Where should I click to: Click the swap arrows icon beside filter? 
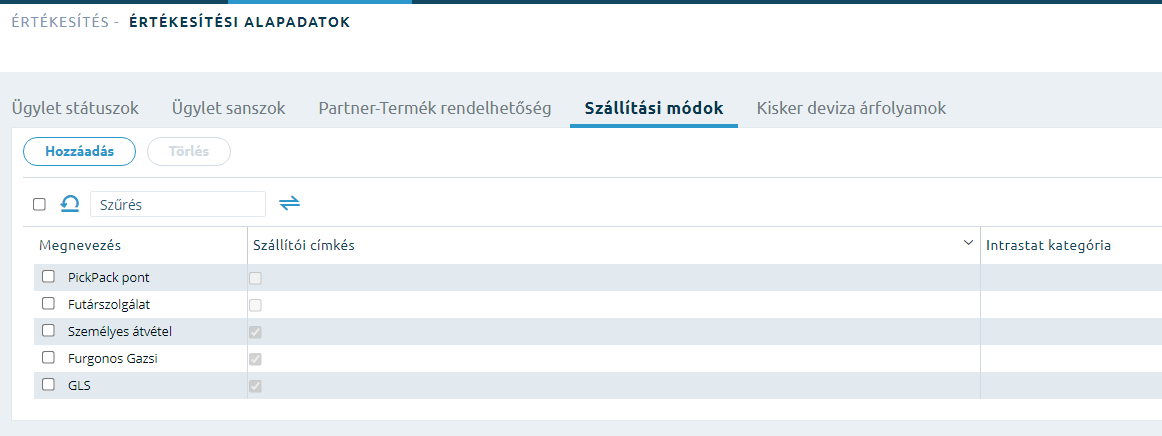click(289, 203)
